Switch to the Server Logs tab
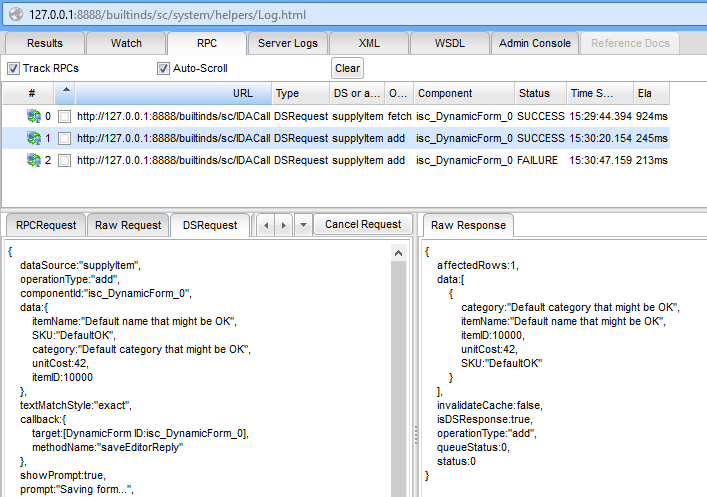The image size is (707, 497). [287, 43]
